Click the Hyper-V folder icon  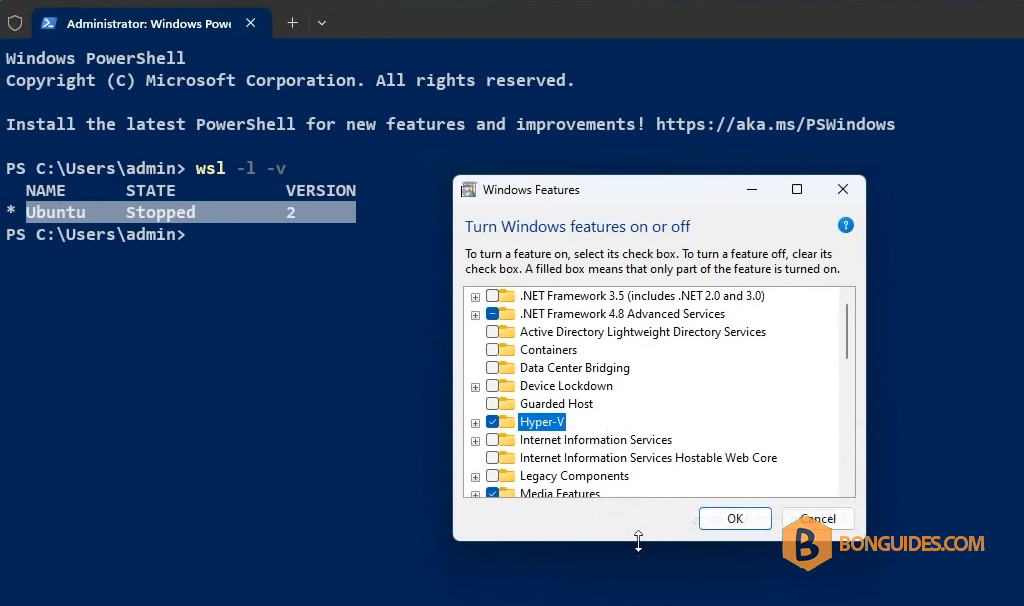tap(507, 422)
